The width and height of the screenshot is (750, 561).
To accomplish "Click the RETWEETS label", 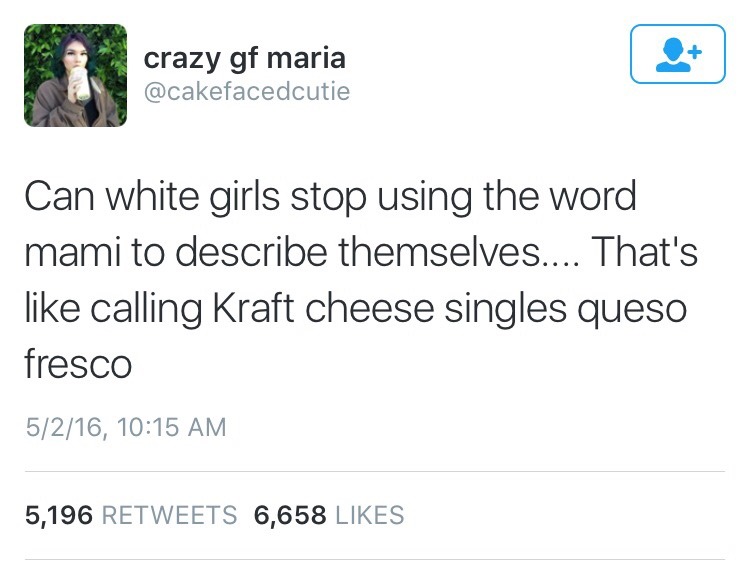I will pyautogui.click(x=170, y=515).
